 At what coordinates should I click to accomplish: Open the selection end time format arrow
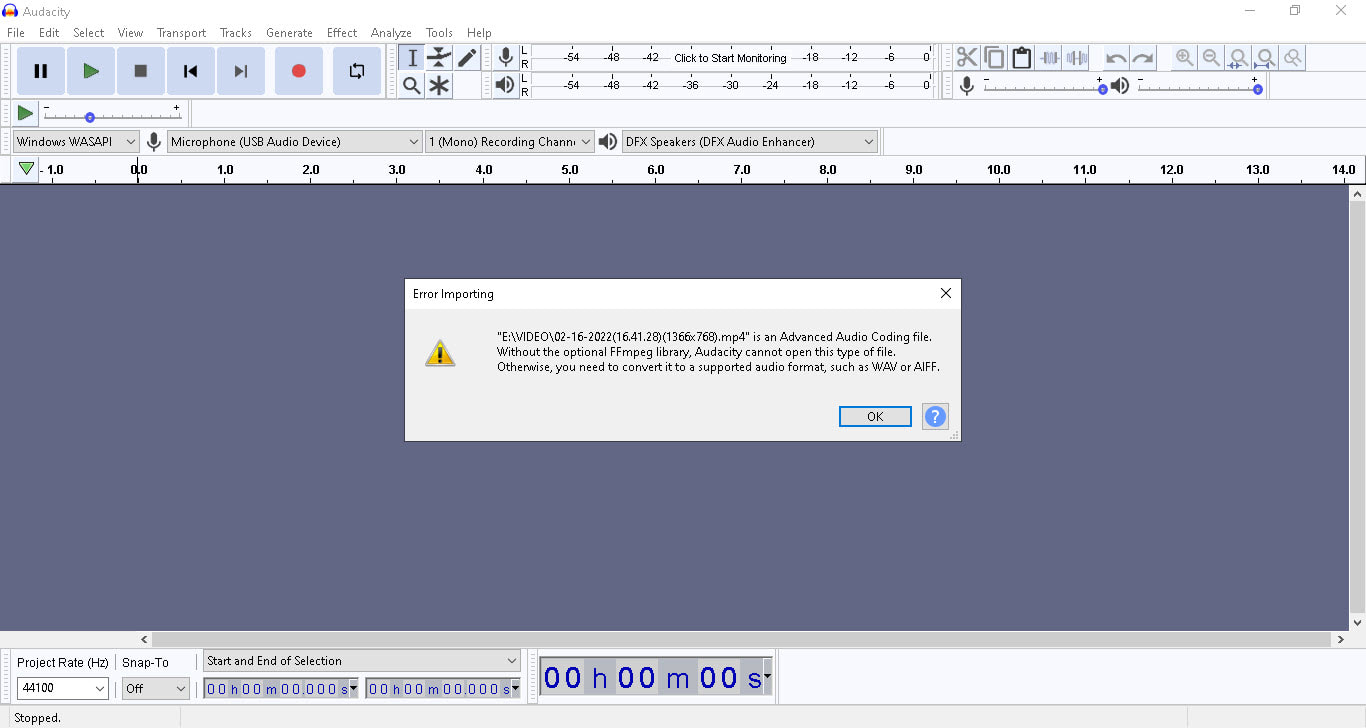[x=515, y=688]
